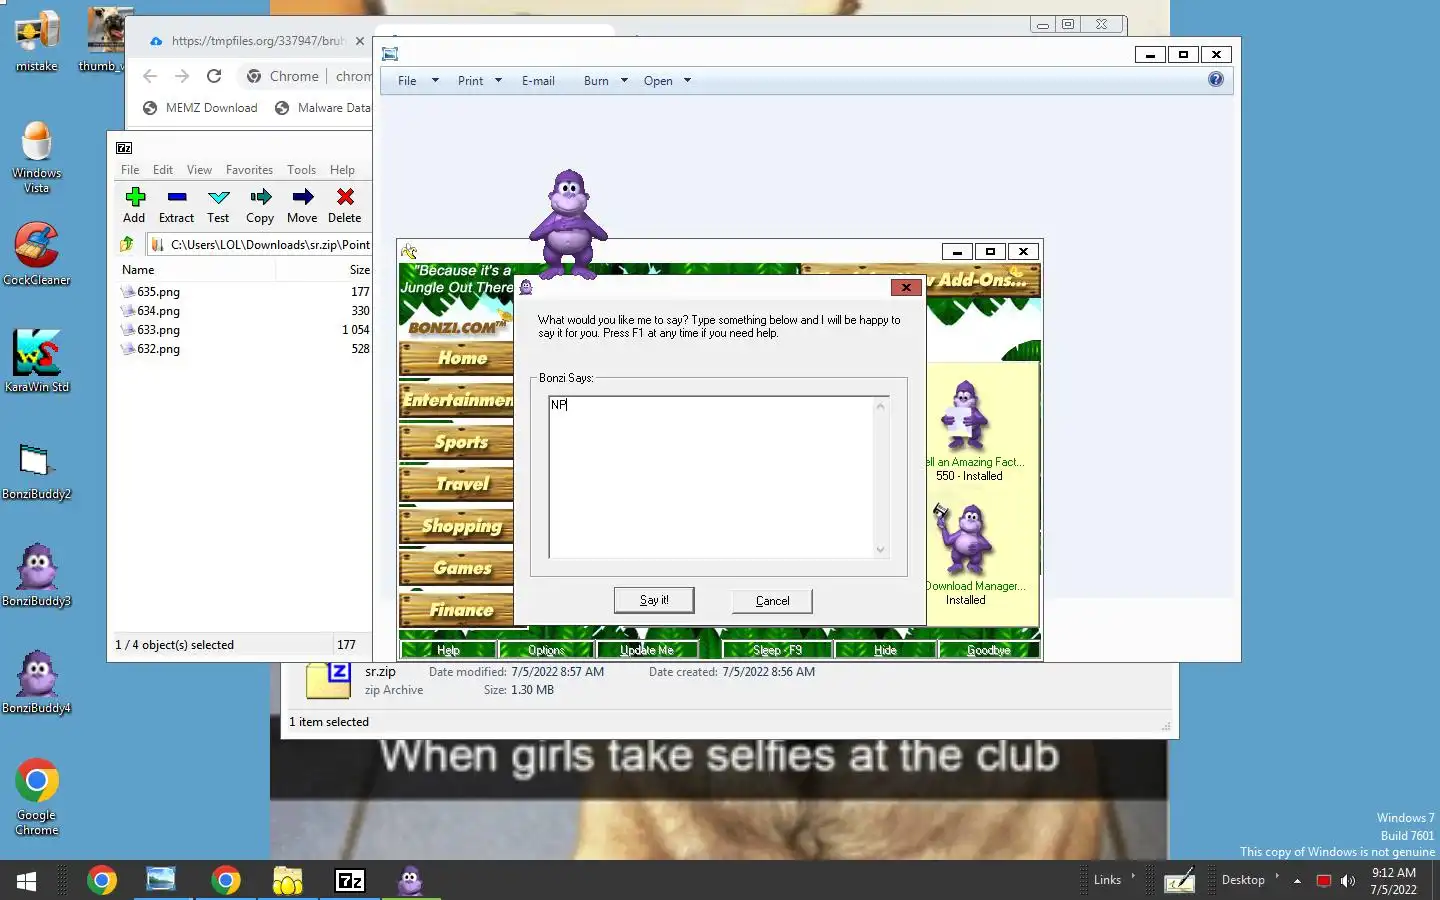This screenshot has width=1440, height=900.
Task: Click the Copy icon in 7-Zip
Action: (260, 197)
